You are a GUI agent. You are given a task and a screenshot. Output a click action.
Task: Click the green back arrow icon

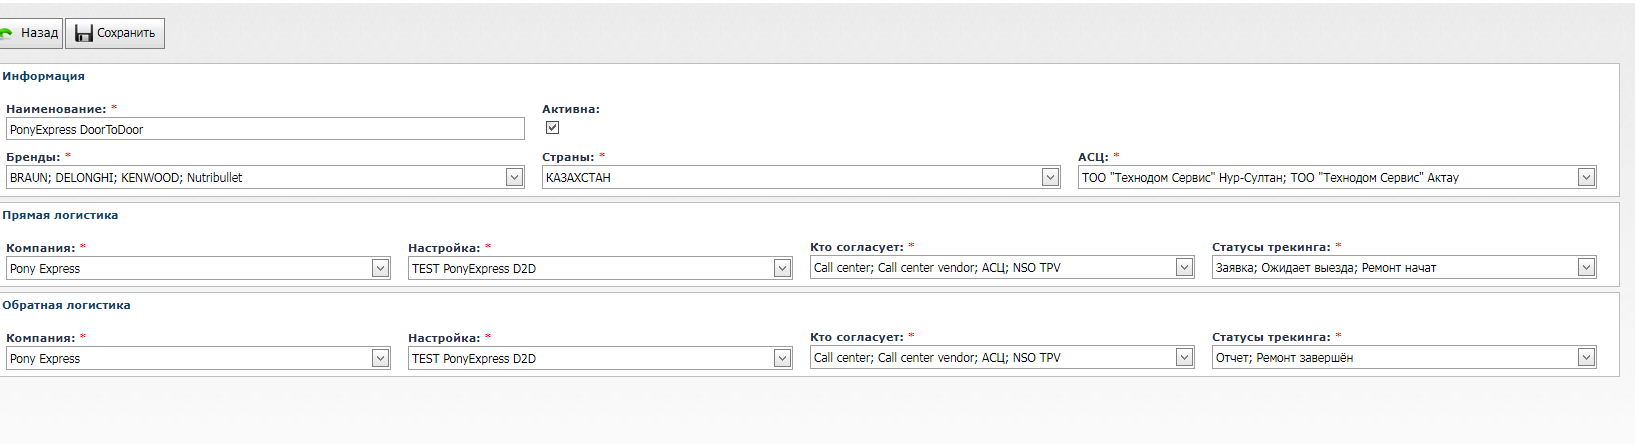(x=6, y=33)
